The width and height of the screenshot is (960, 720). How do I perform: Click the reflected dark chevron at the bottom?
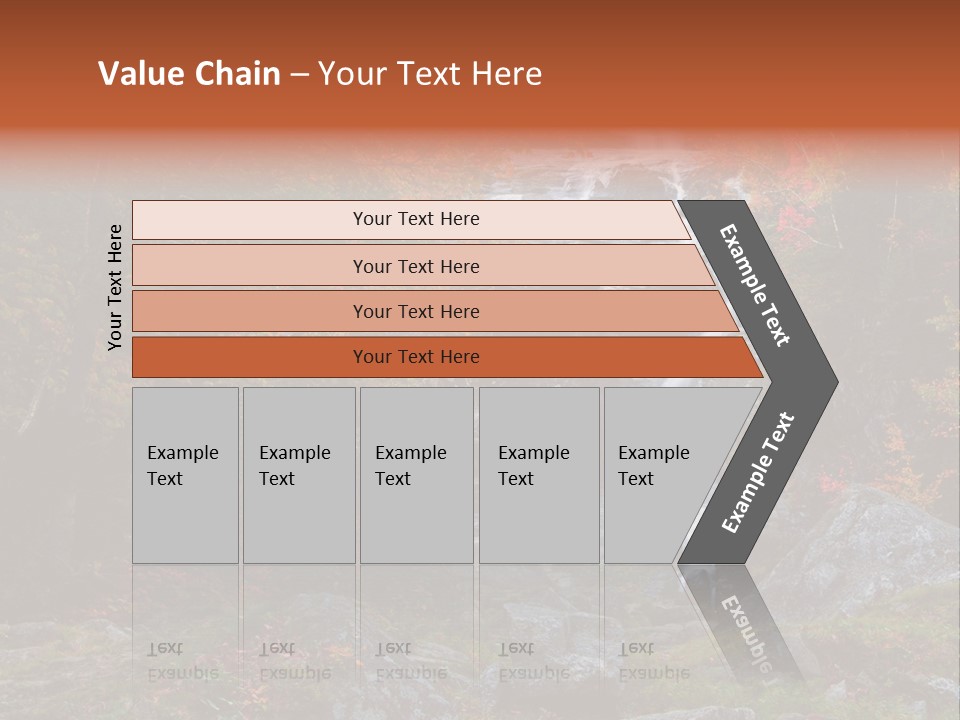click(x=745, y=625)
